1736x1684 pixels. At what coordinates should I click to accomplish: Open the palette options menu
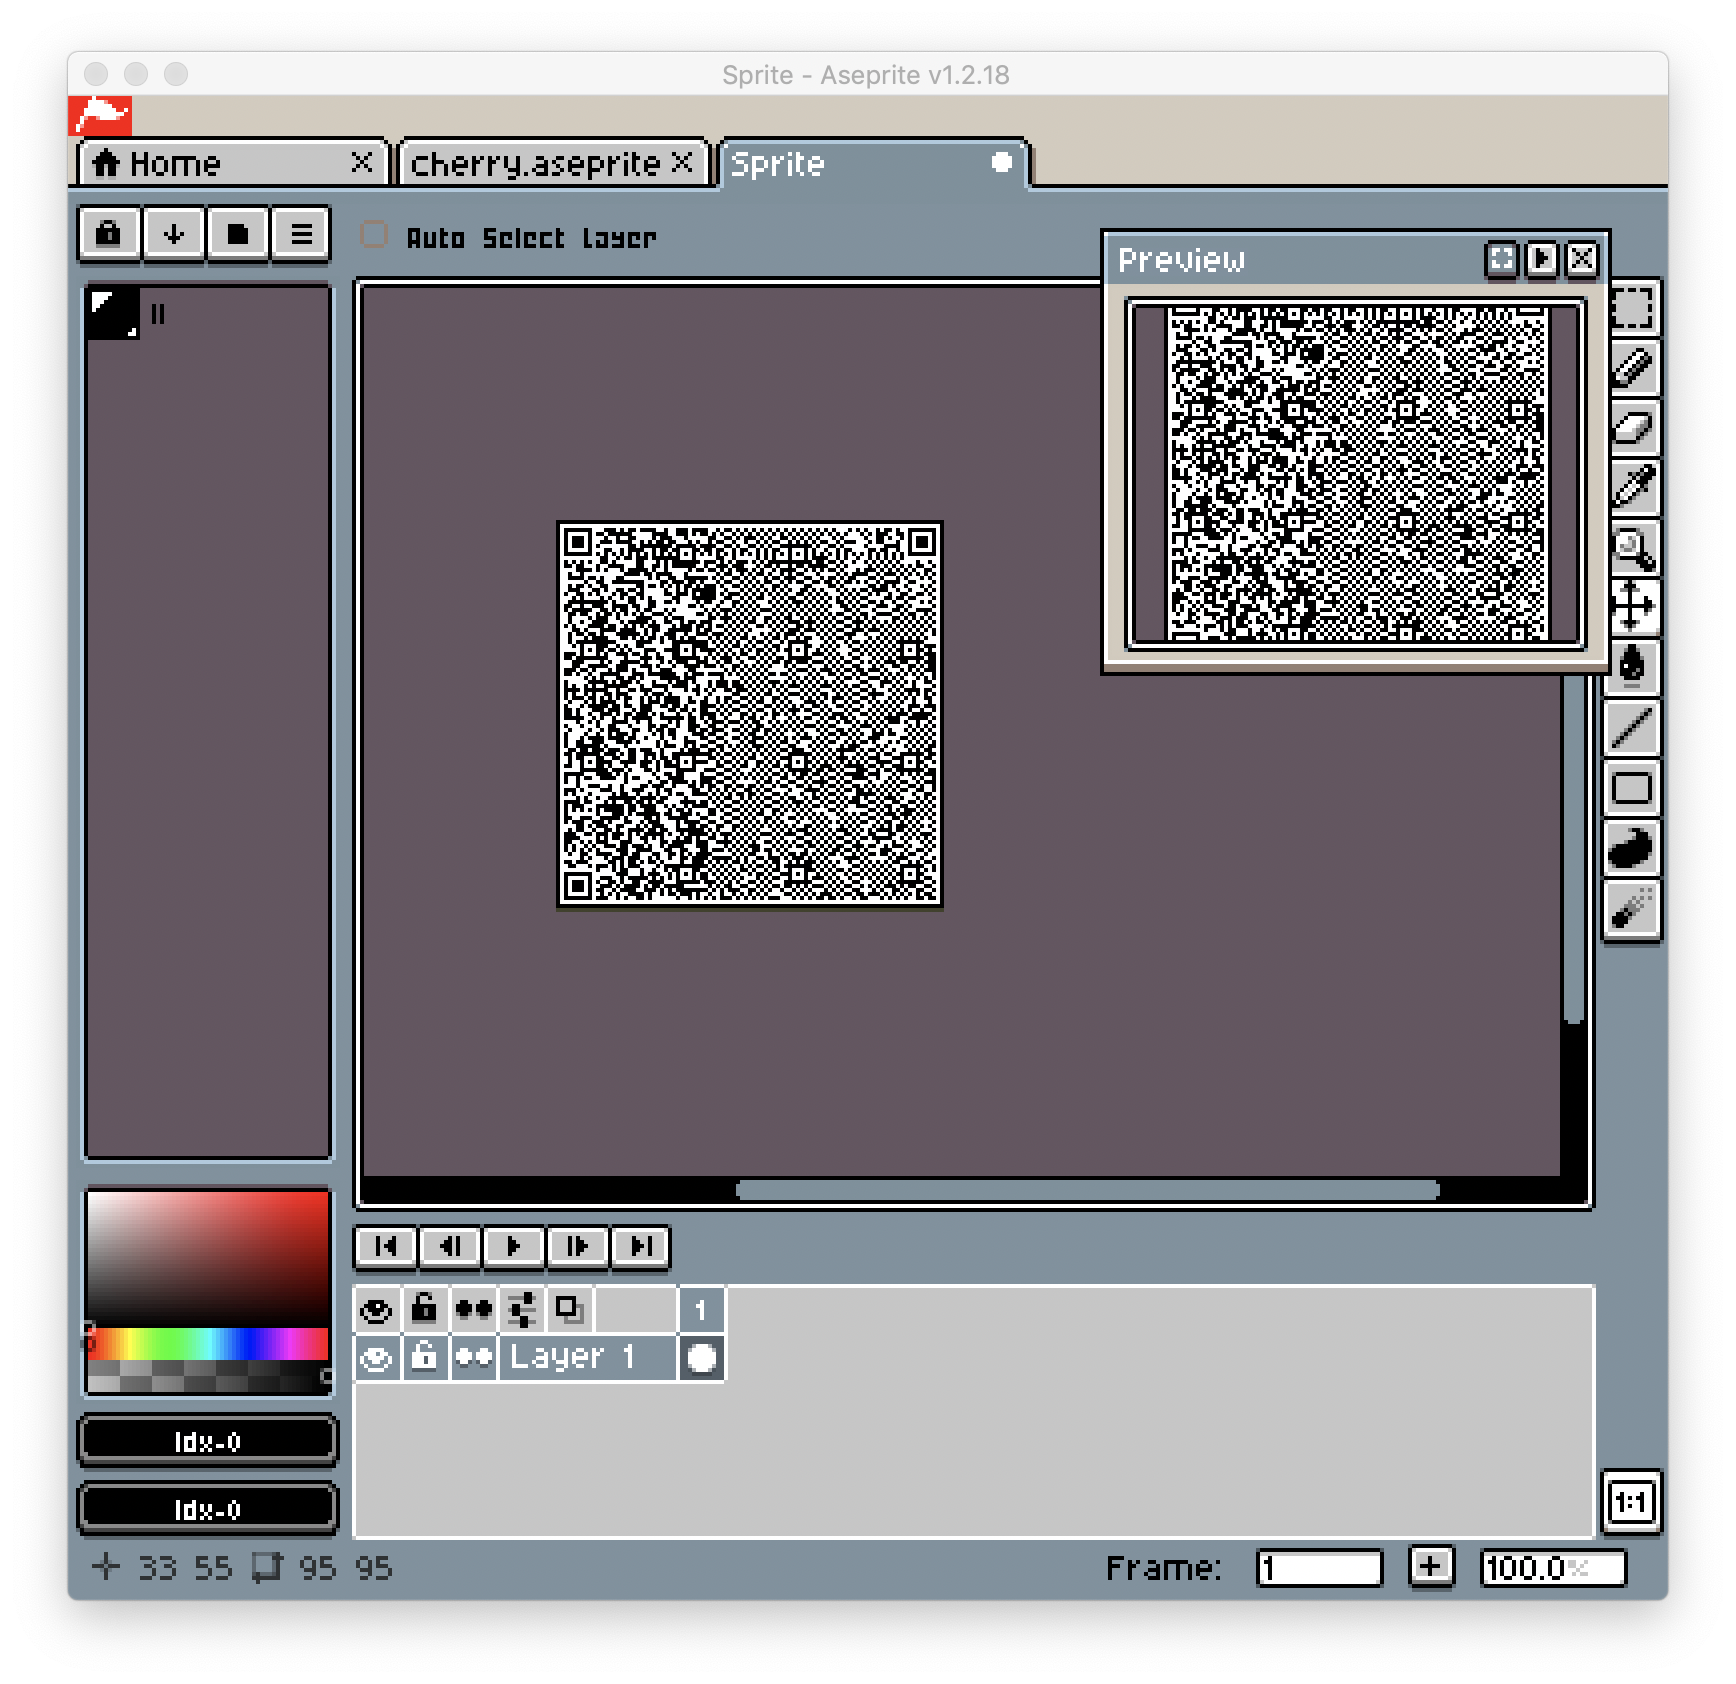coord(301,235)
